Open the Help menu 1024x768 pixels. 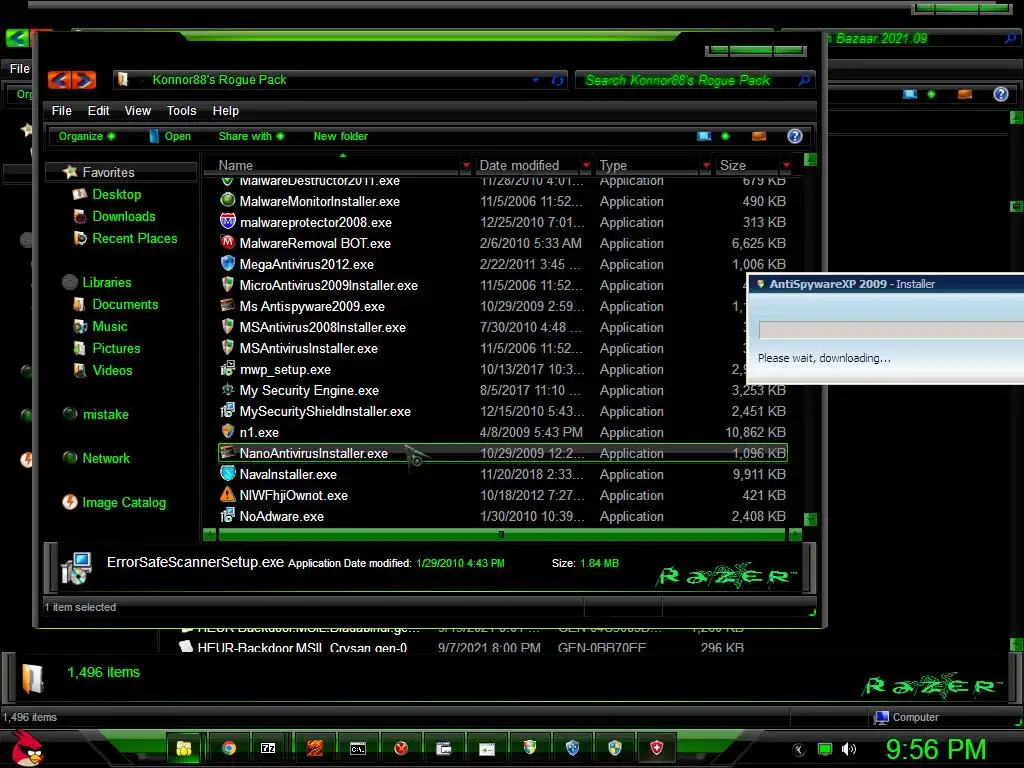226,110
